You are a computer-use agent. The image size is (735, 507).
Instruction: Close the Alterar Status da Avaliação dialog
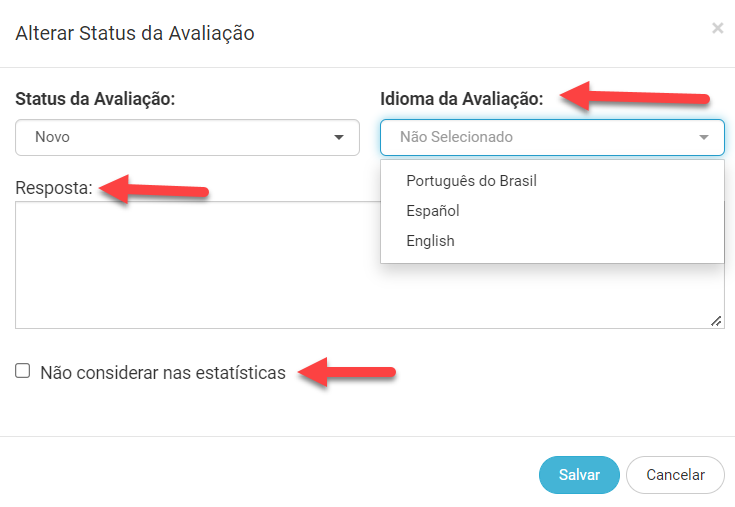(x=717, y=29)
